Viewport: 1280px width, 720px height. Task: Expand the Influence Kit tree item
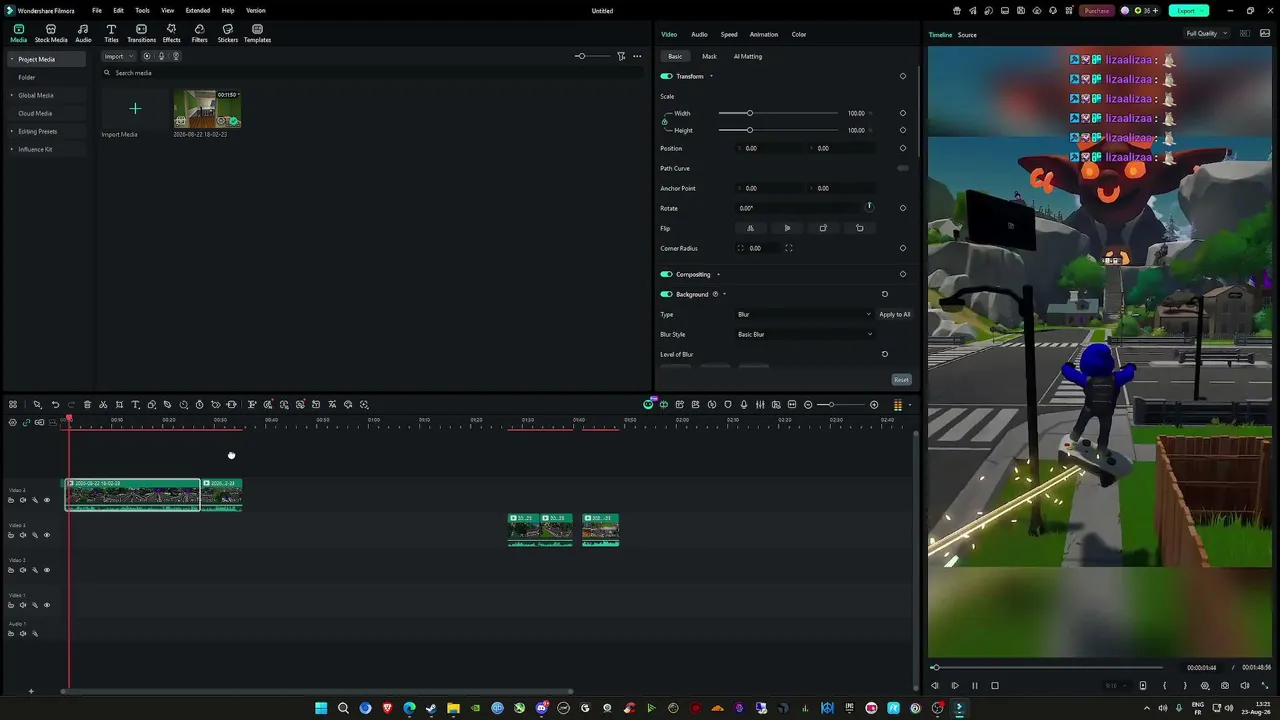[x=12, y=149]
